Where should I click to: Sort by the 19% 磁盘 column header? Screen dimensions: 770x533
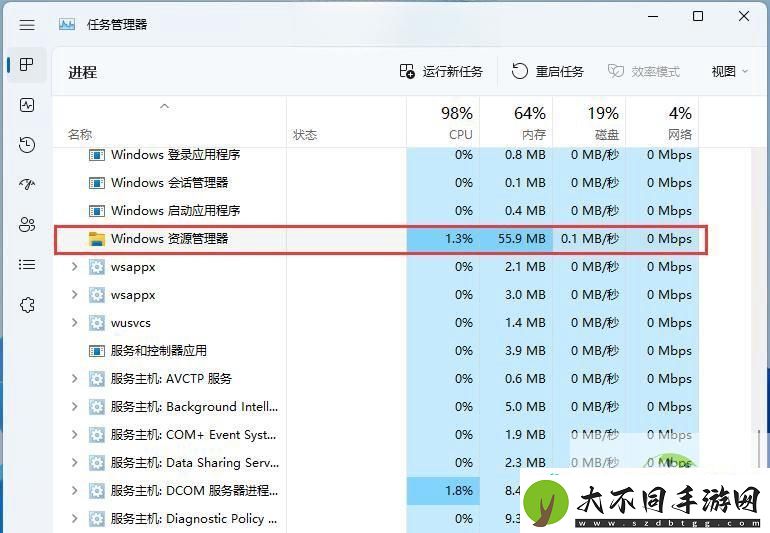(x=589, y=122)
